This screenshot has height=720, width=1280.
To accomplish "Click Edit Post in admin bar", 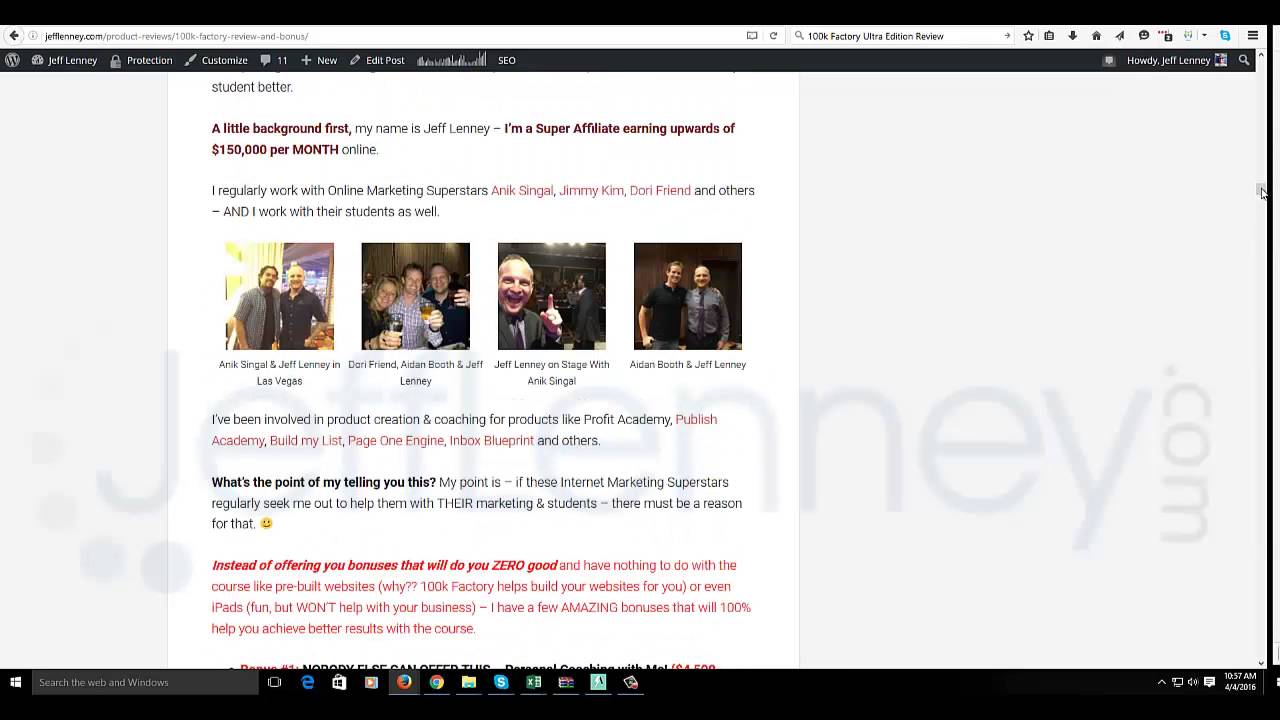I will point(377,60).
